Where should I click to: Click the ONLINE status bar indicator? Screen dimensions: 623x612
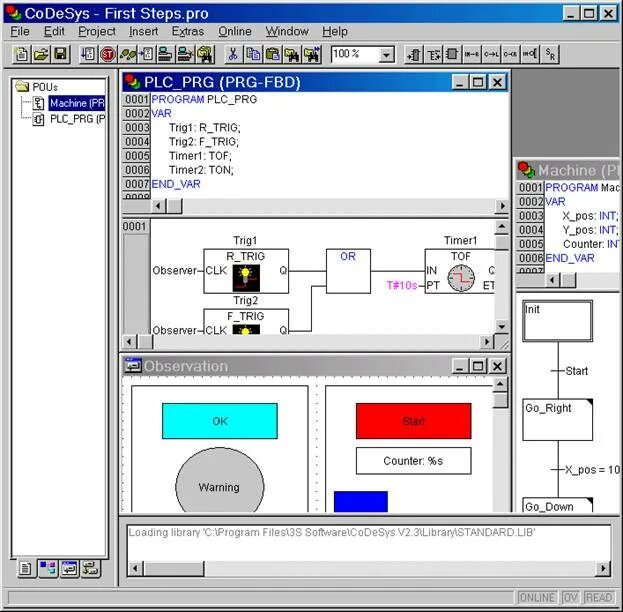(x=537, y=598)
